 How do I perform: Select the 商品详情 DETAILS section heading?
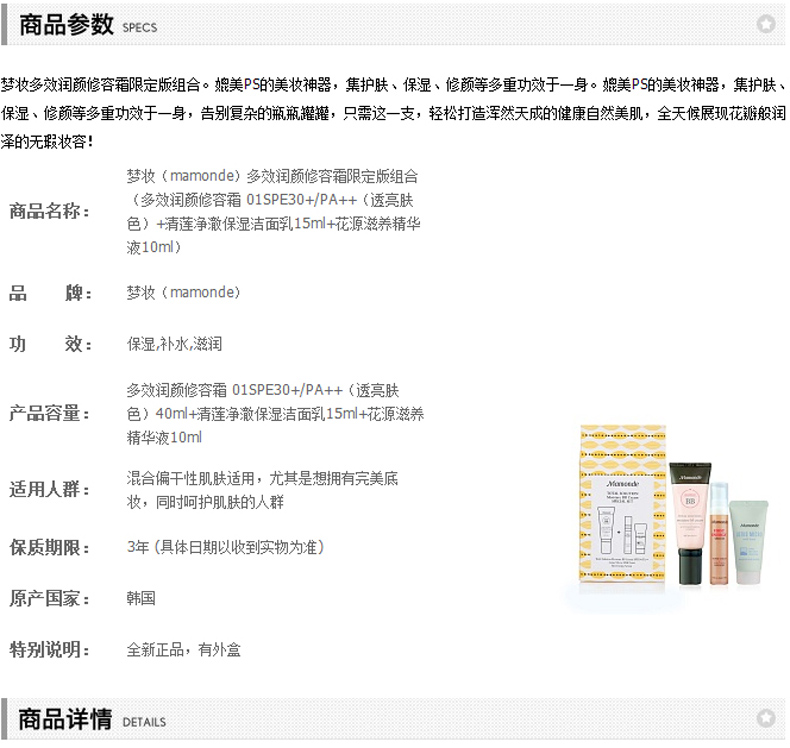pyautogui.click(x=88, y=720)
